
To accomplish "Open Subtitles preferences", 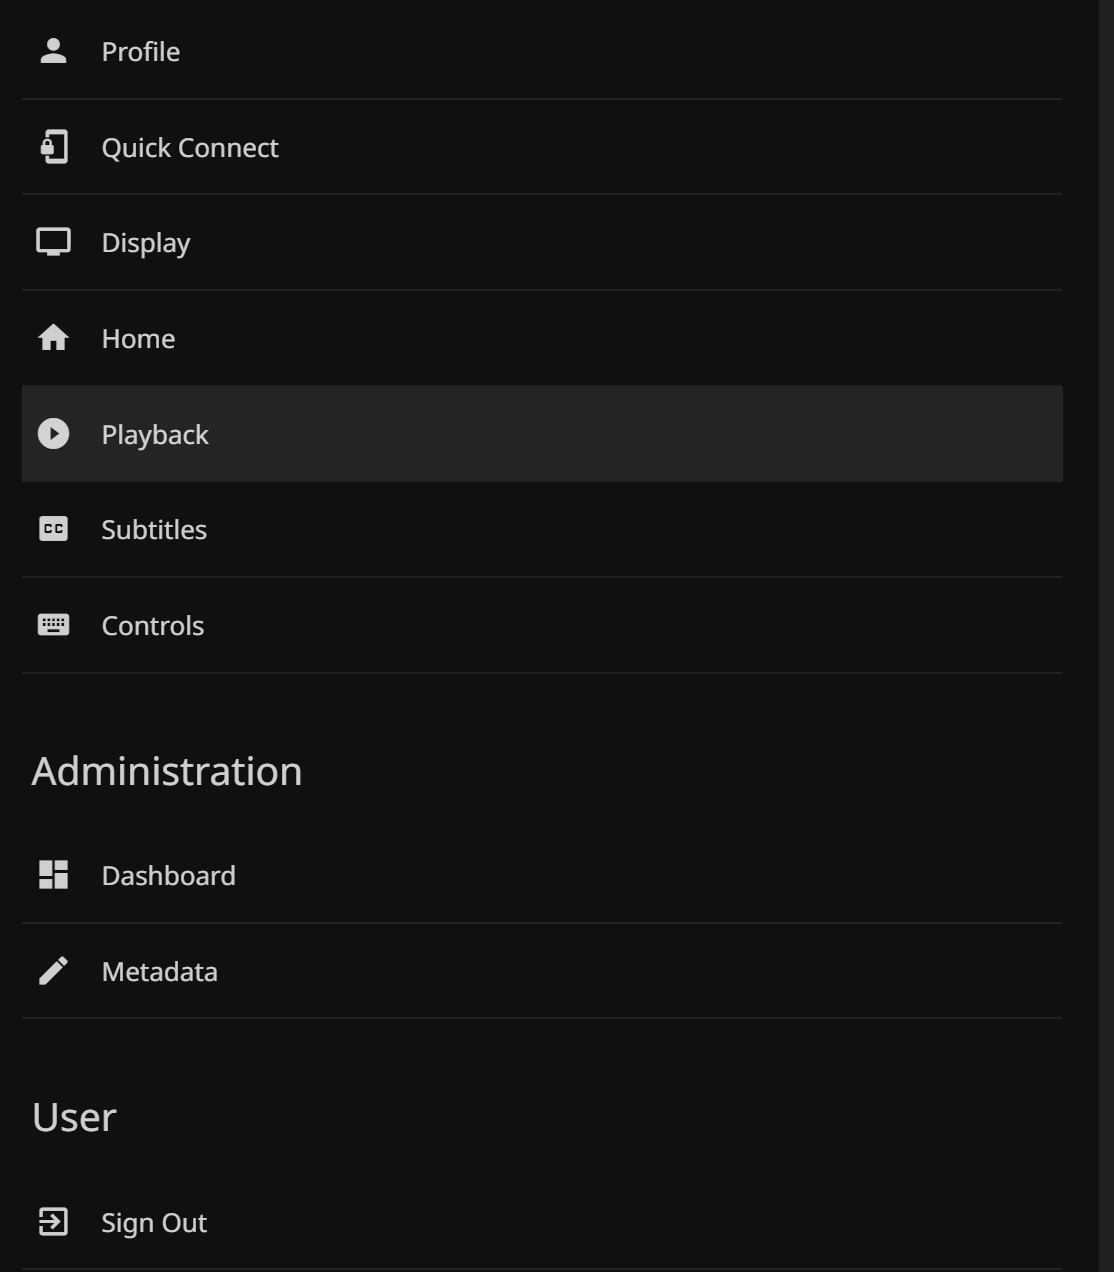I will [x=154, y=530].
